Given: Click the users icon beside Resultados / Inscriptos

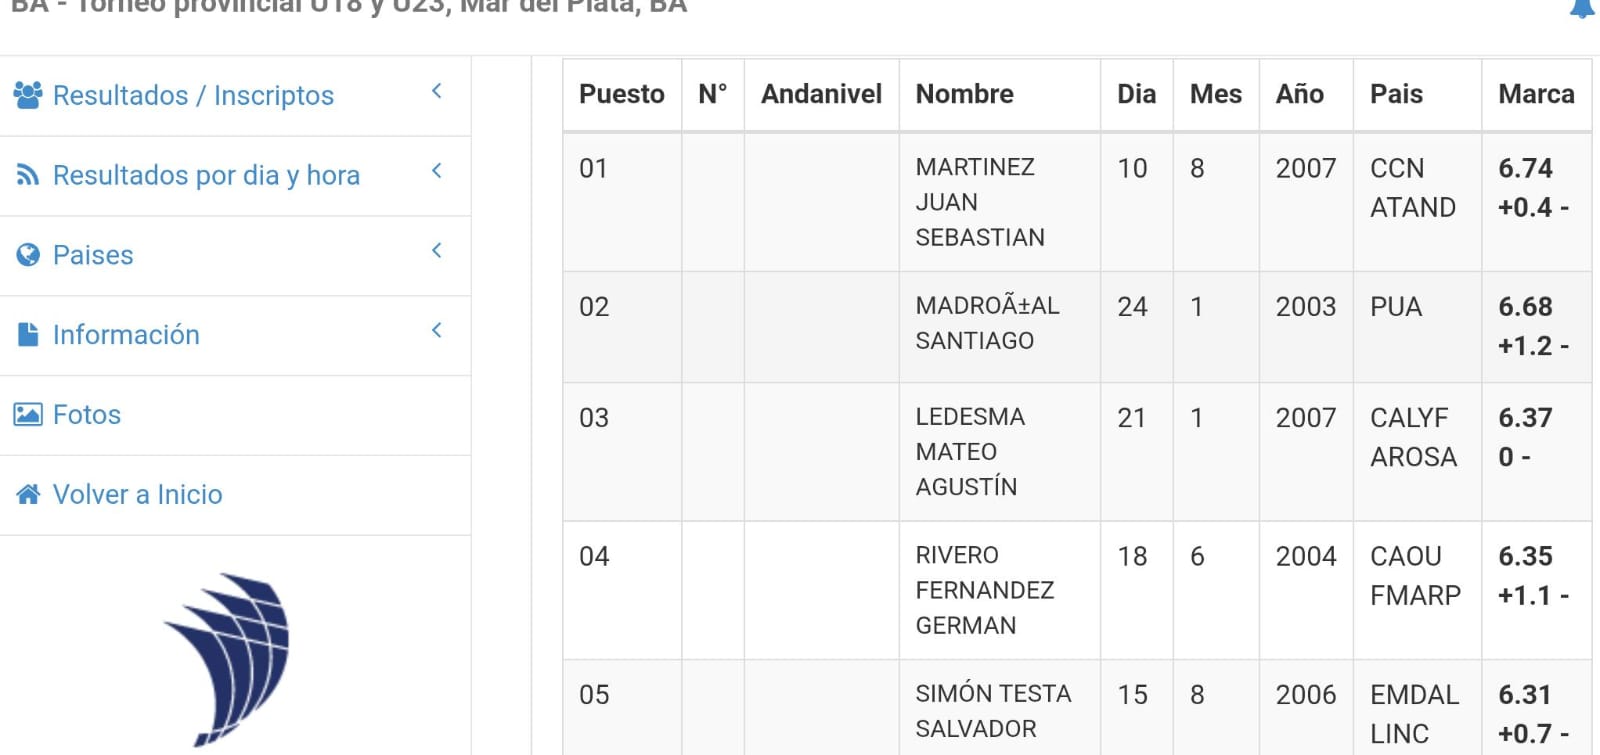Looking at the screenshot, I should (28, 95).
